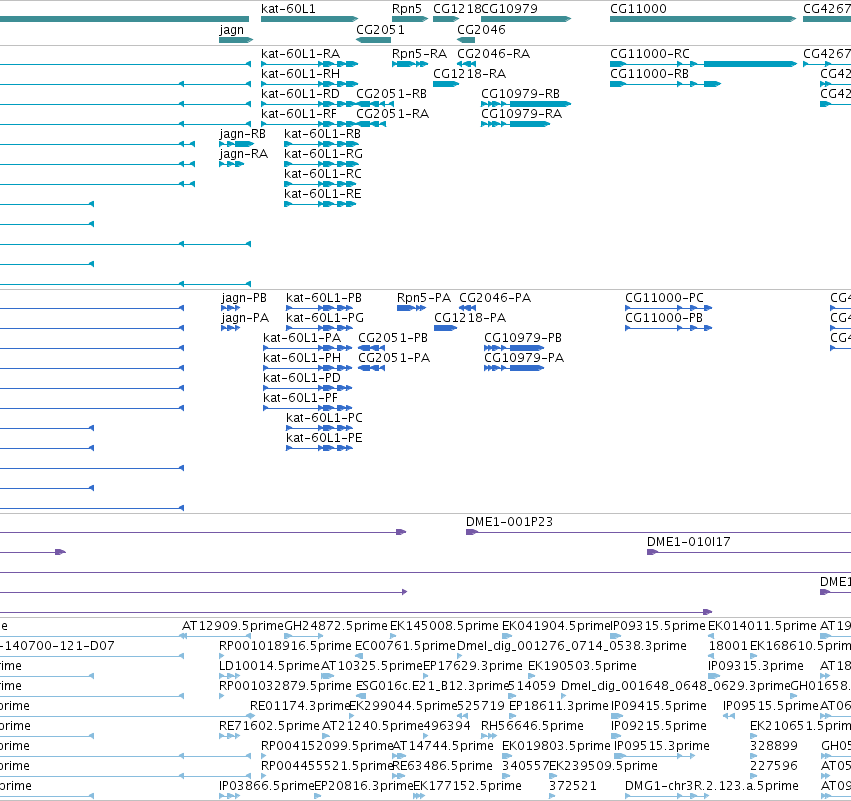Viewport: 851px width, 801px height.
Task: Select protein CG11000-PB
Action: [664, 318]
